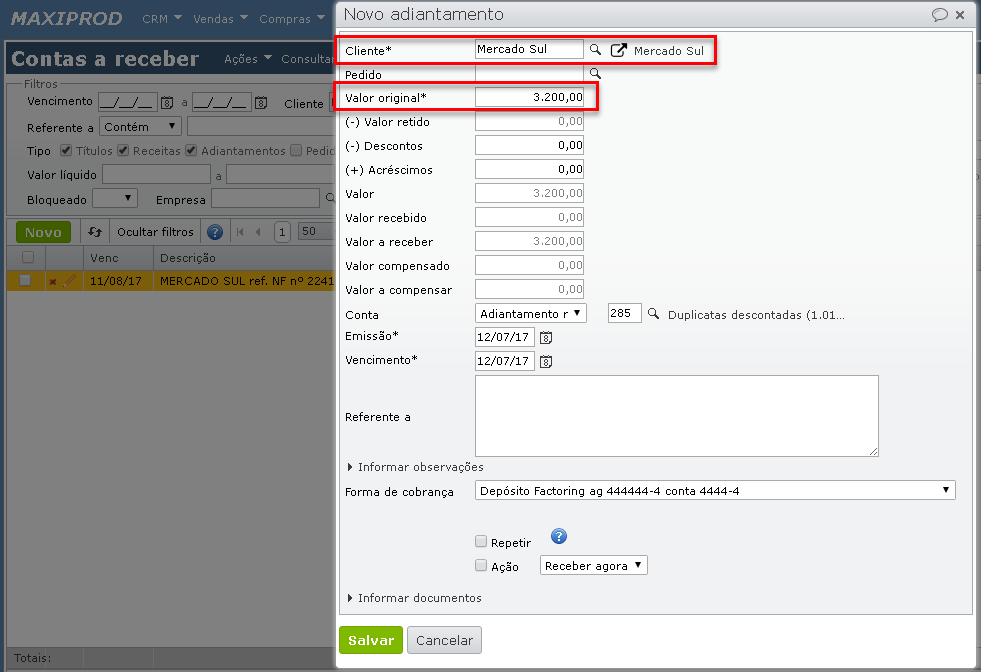981x672 pixels.
Task: Expand Informar documentos section
Action: click(x=414, y=598)
